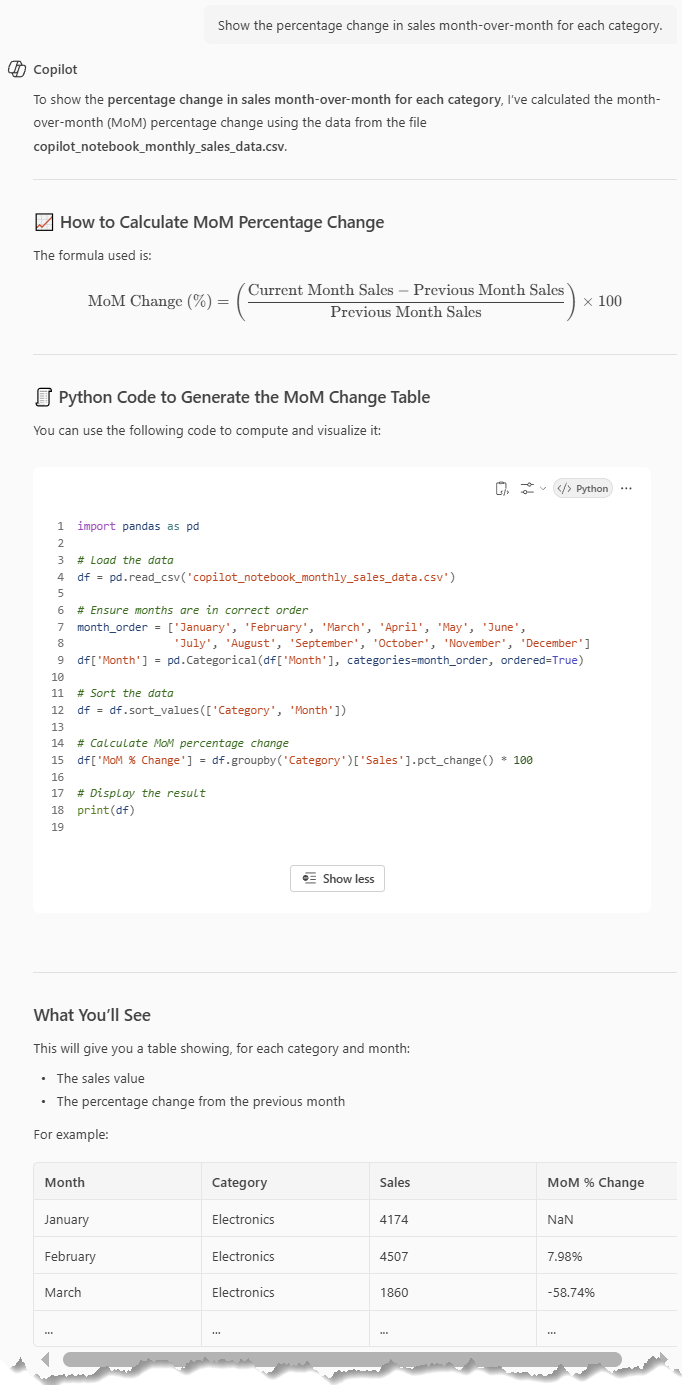The image size is (682, 1385).
Task: Click the MoM Change formula
Action: point(355,301)
